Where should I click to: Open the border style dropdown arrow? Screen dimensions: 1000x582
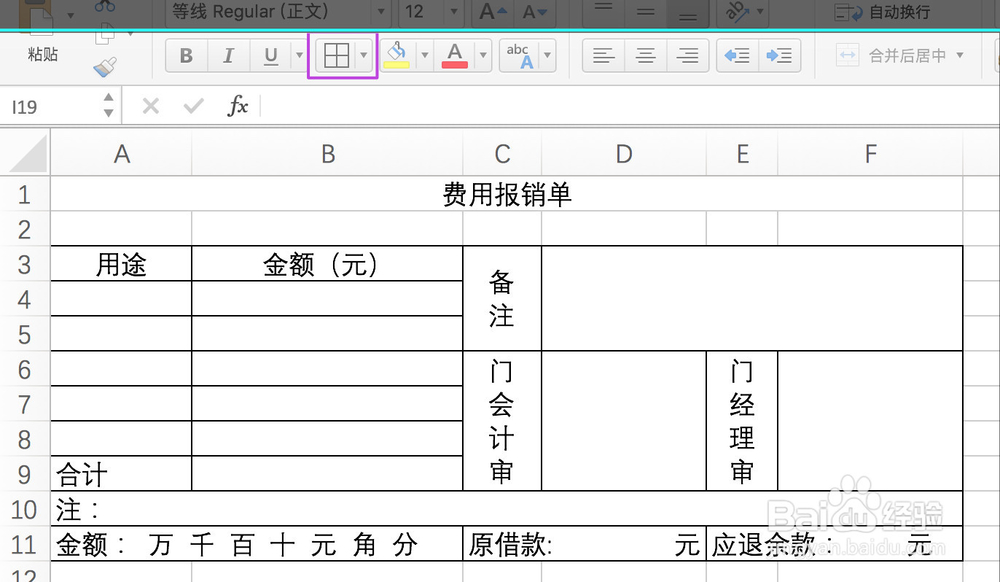tap(362, 55)
